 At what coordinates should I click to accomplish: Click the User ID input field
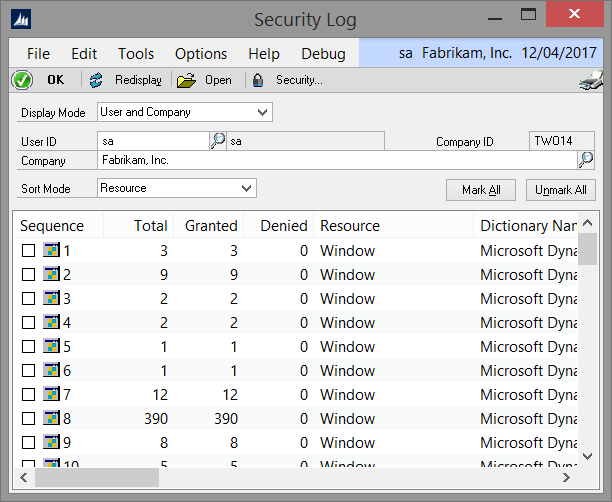(x=153, y=141)
